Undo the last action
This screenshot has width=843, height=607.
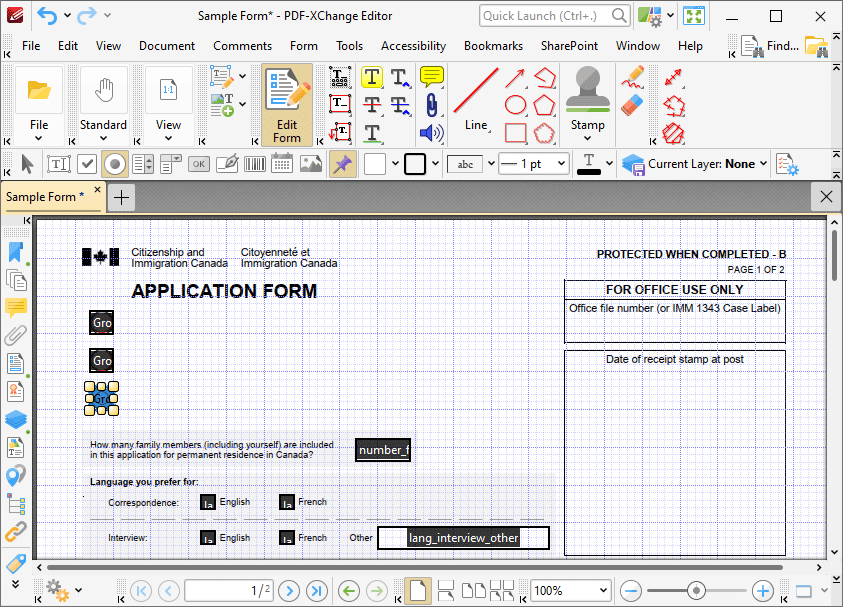(47, 16)
